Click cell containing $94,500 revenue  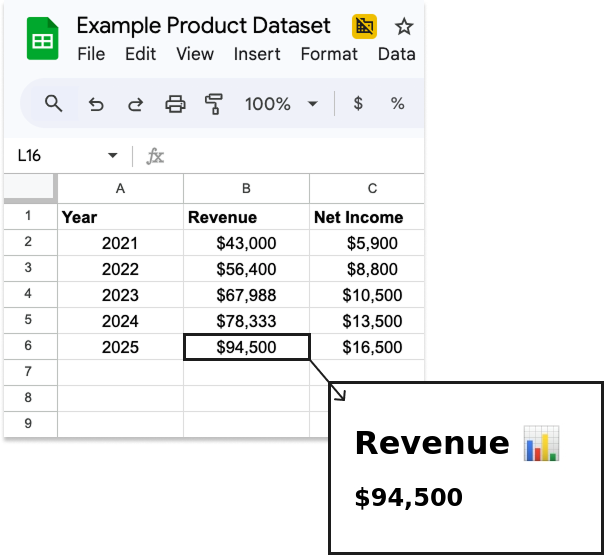pyautogui.click(x=246, y=347)
